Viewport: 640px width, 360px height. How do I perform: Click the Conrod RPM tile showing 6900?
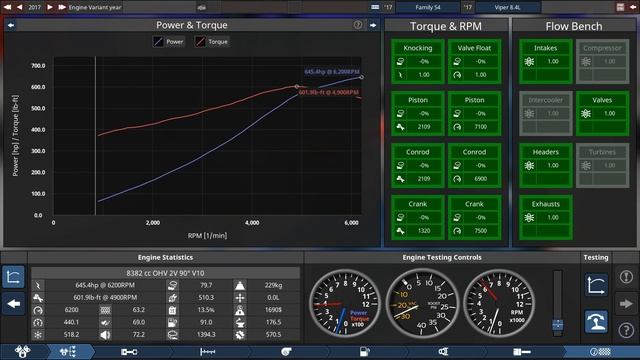click(474, 165)
